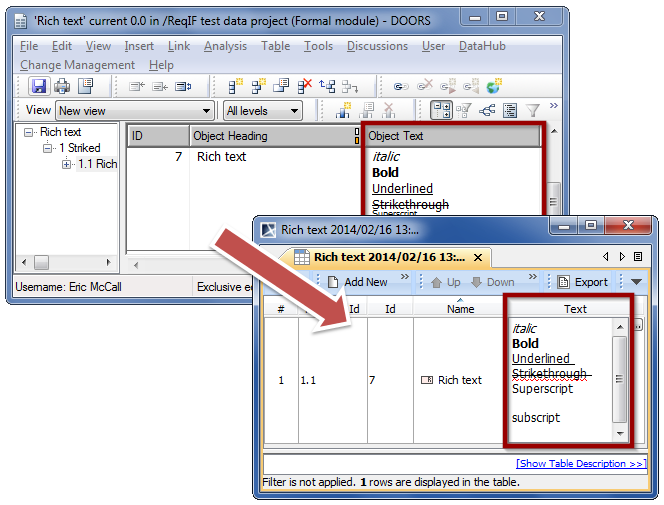This screenshot has width=664, height=505.
Task: Close the Rich text 2014/02/16 tab
Action: (478, 257)
